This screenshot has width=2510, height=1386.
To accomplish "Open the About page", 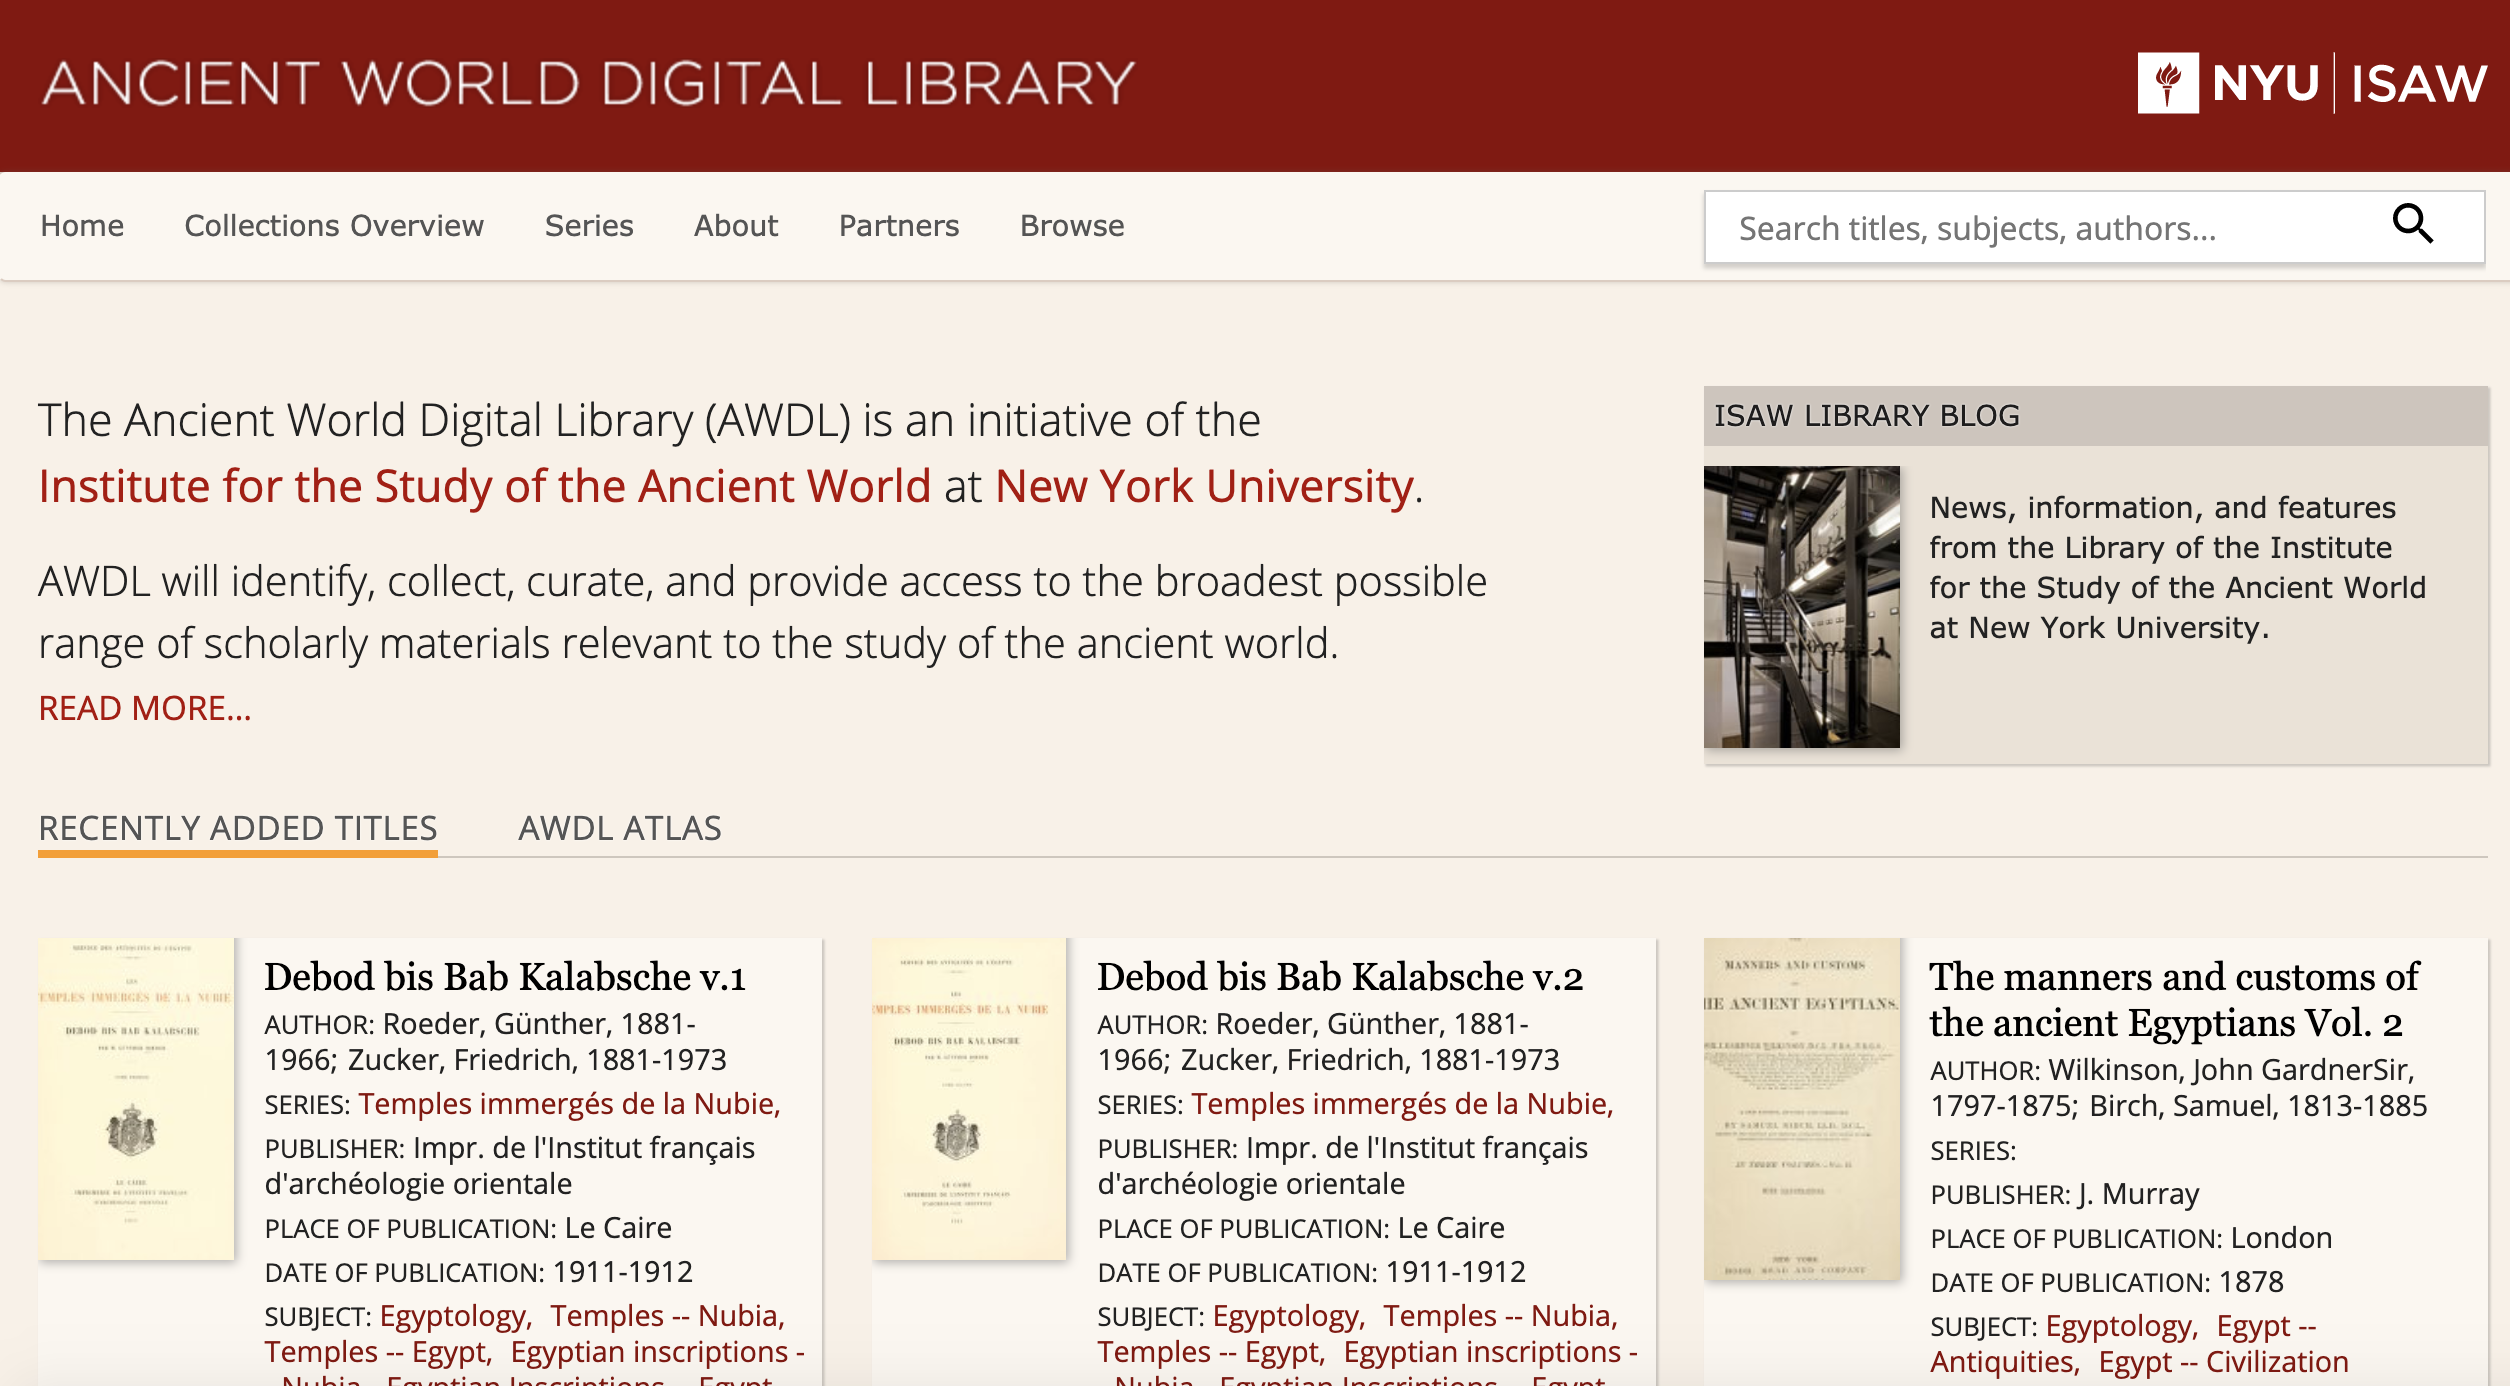I will coord(735,225).
